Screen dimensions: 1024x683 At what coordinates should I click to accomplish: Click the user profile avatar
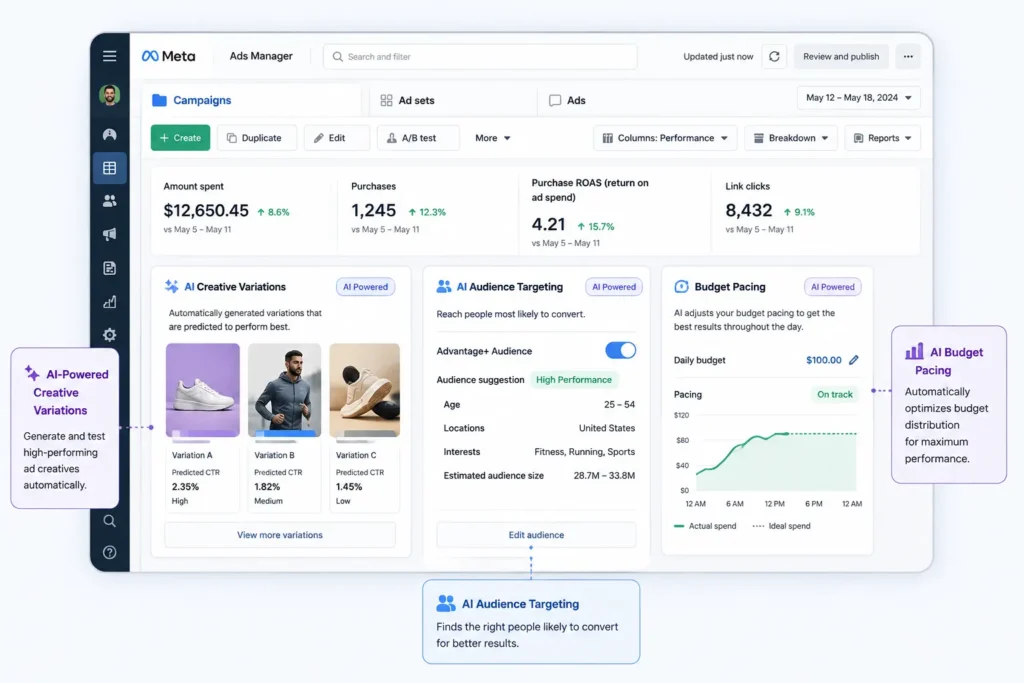(x=110, y=95)
